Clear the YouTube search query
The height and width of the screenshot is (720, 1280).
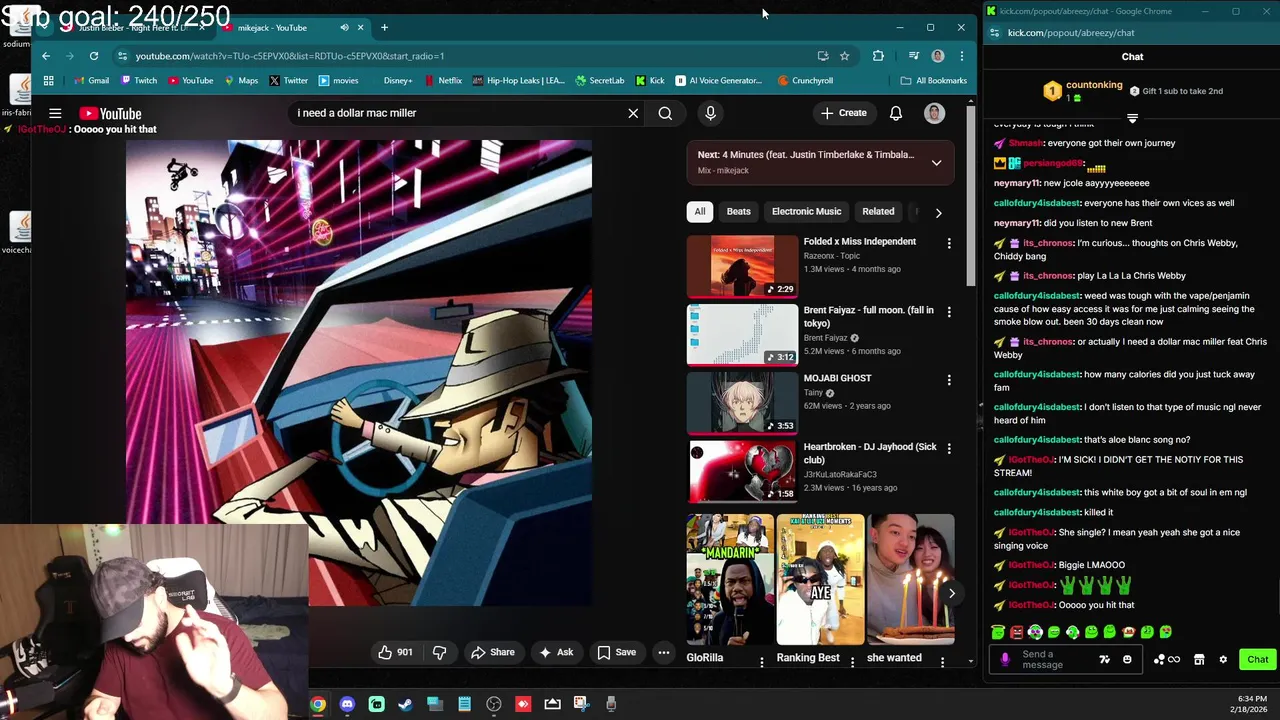click(x=633, y=113)
